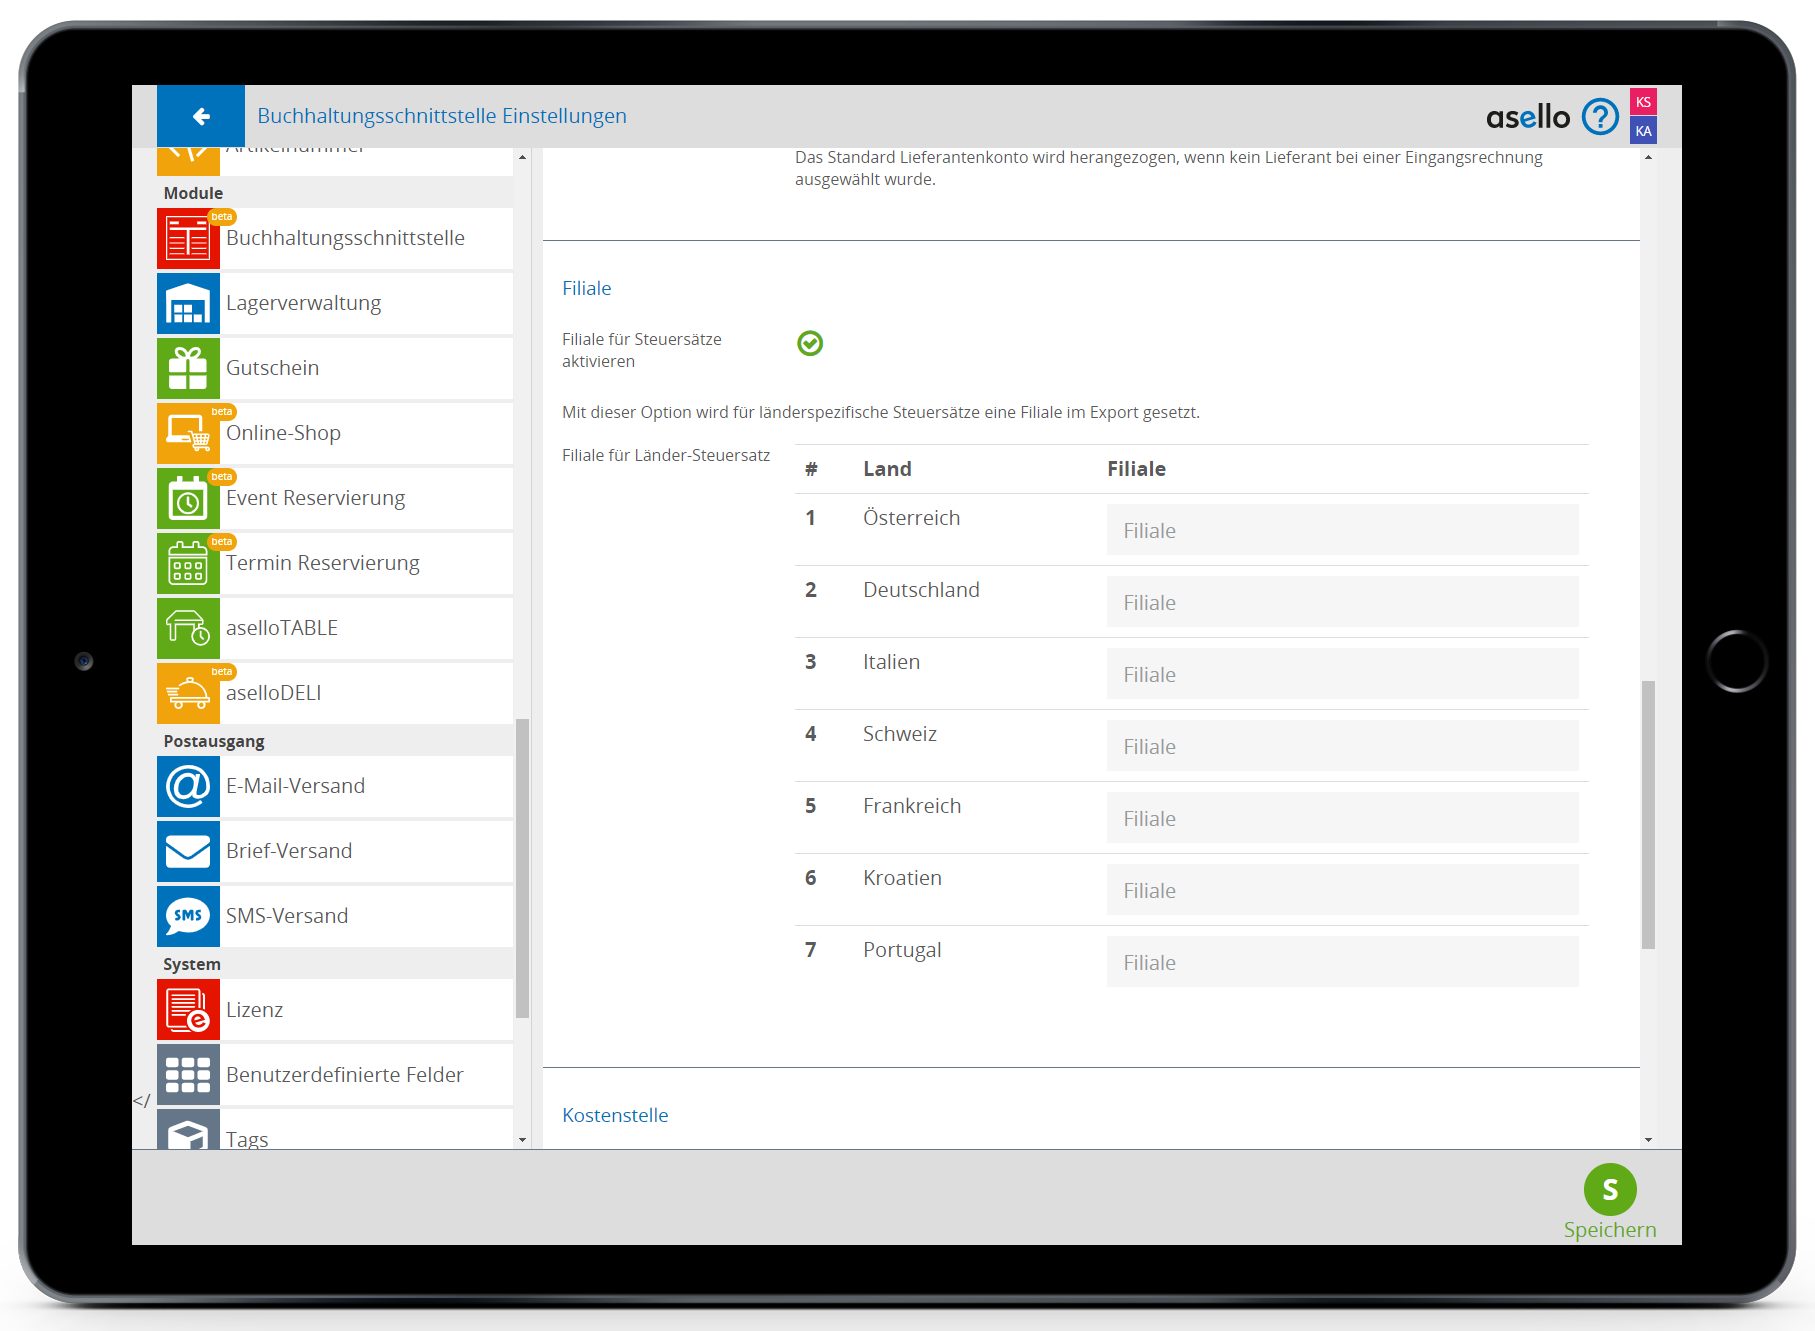Open the aselloTABLE icon
The image size is (1815, 1331).
[188, 629]
